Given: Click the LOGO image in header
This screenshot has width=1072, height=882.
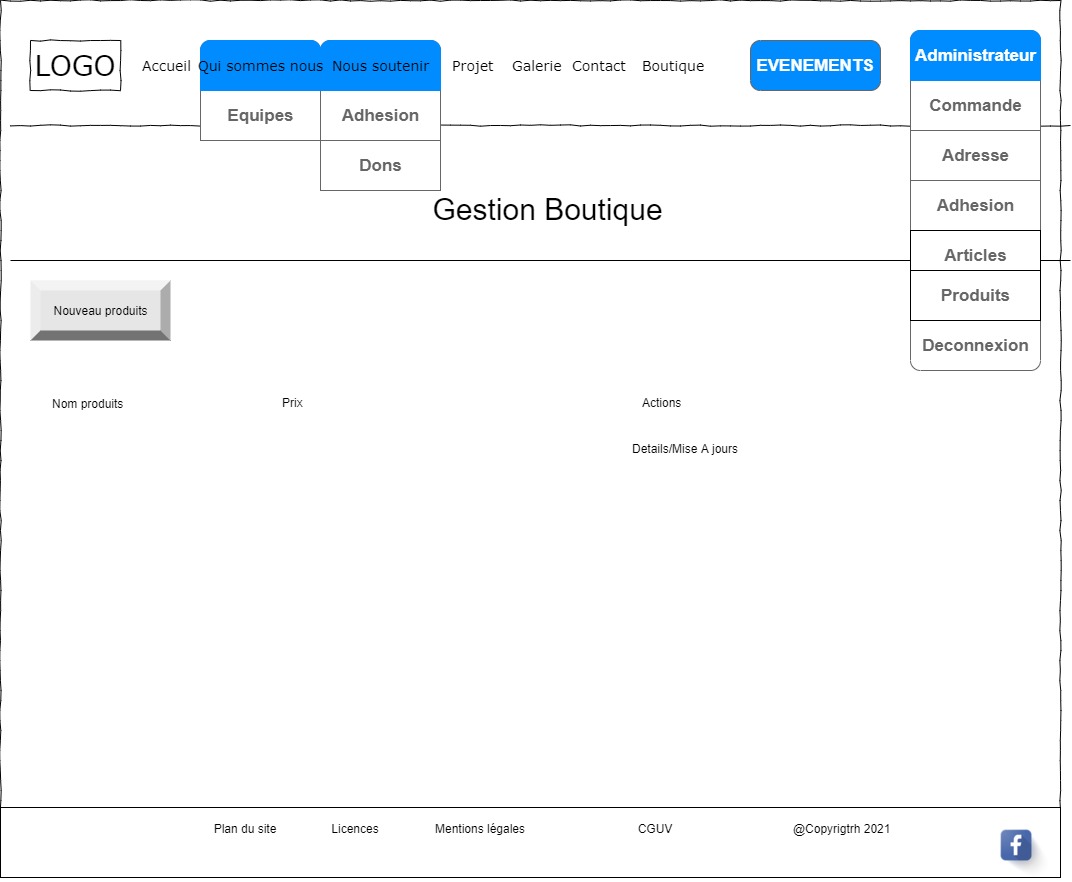Looking at the screenshot, I should (x=75, y=66).
